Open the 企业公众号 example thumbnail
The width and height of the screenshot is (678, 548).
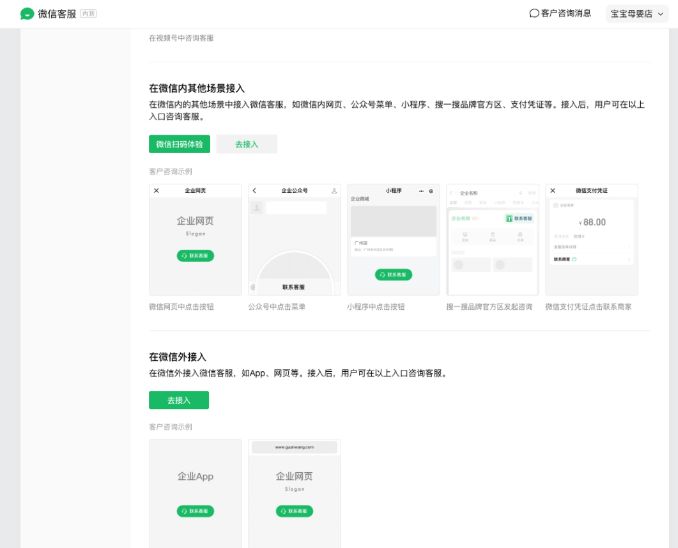(x=294, y=240)
